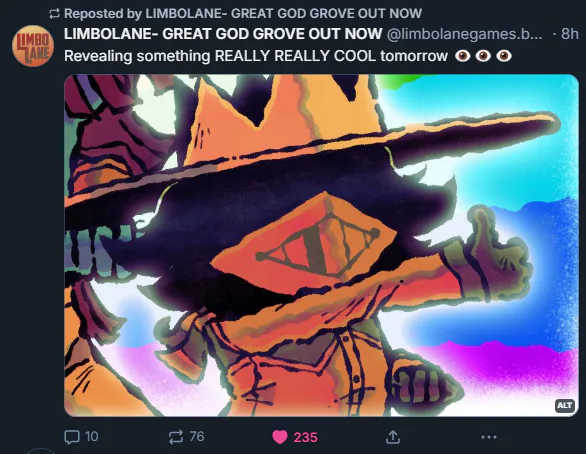
Task: Click the 'Revealing something REALLY REALLY COOL' post text
Action: [x=256, y=56]
